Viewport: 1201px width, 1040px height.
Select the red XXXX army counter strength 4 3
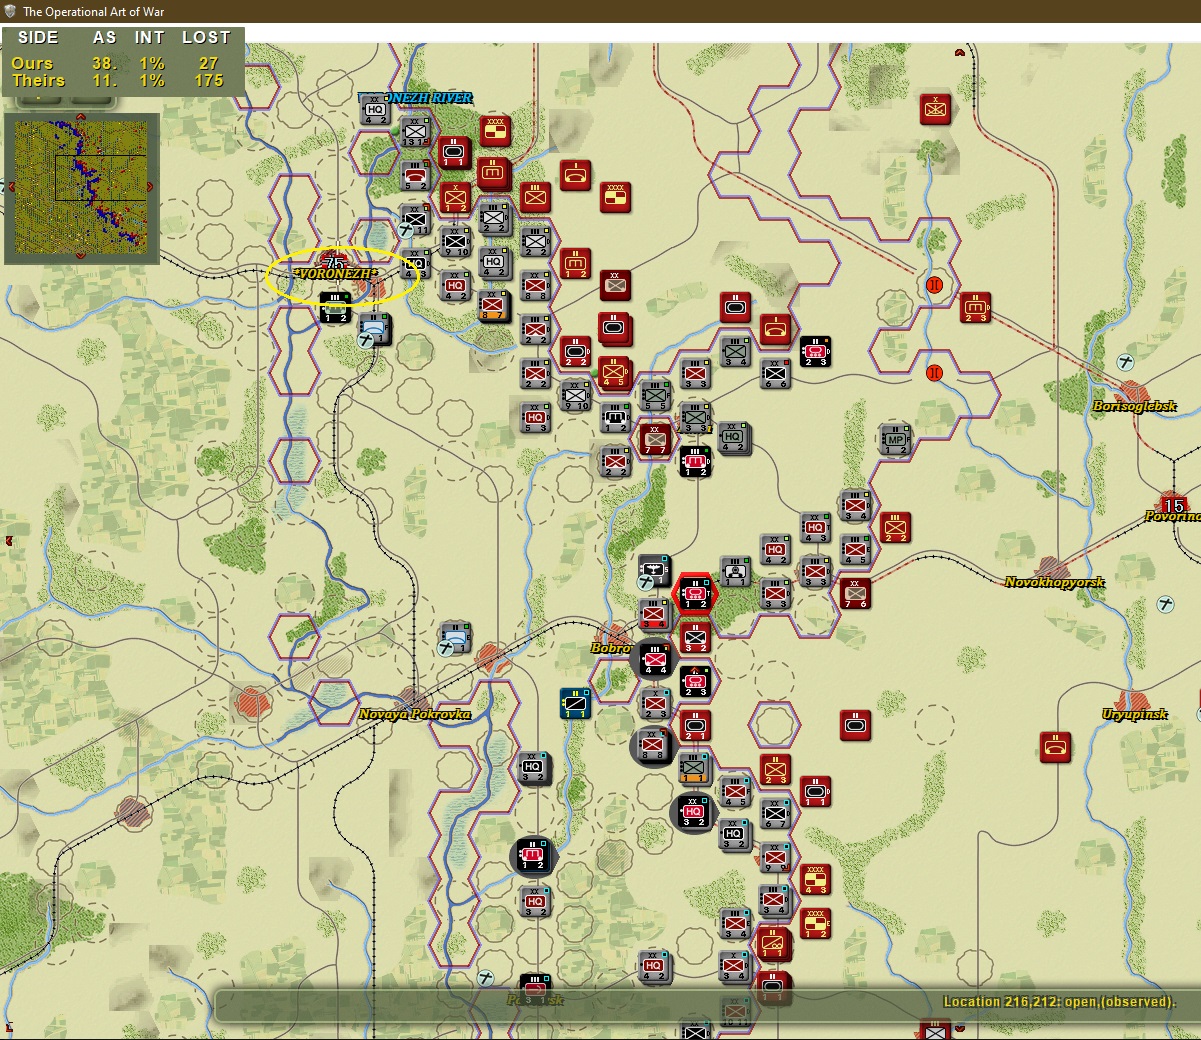pyautogui.click(x=815, y=879)
